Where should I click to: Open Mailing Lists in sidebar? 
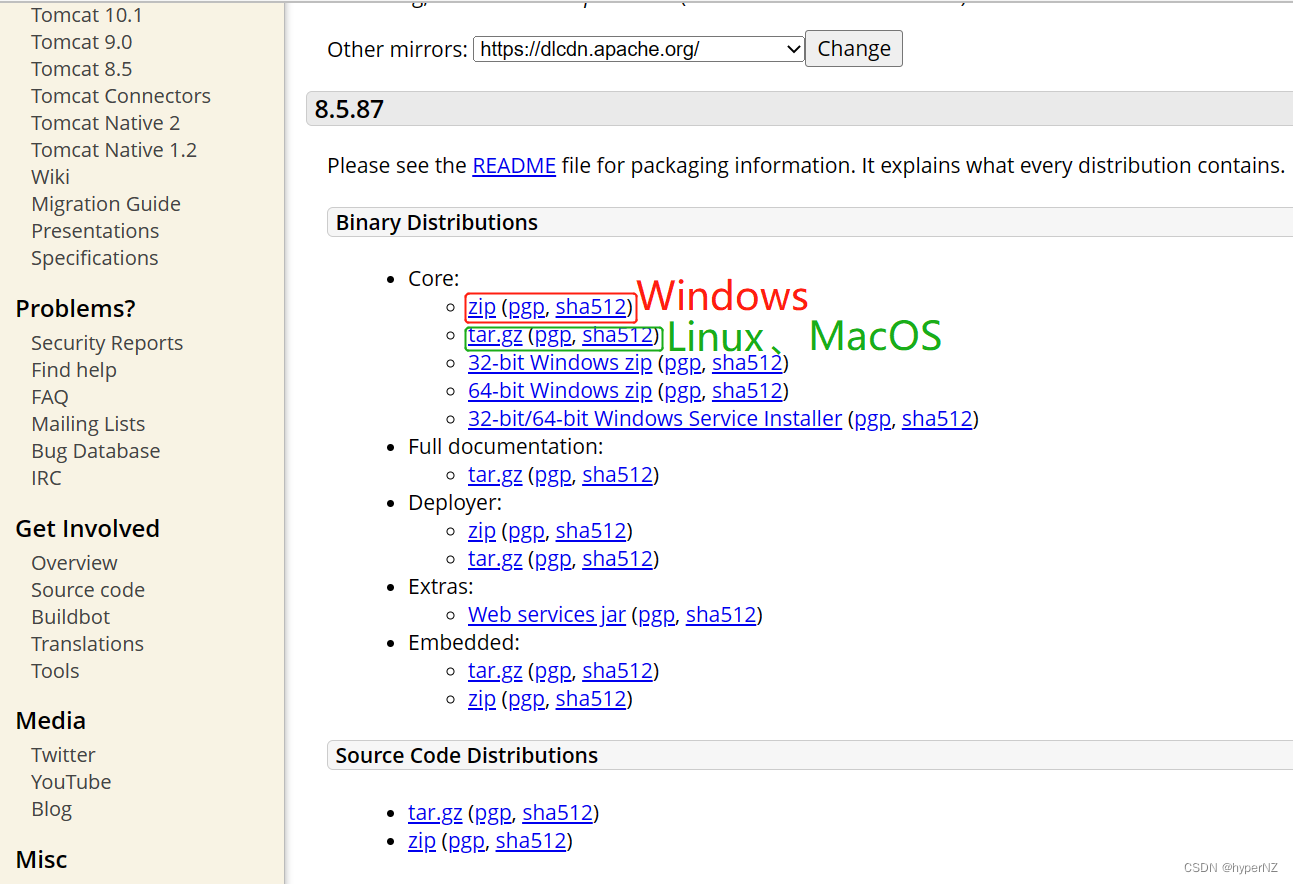(x=88, y=424)
